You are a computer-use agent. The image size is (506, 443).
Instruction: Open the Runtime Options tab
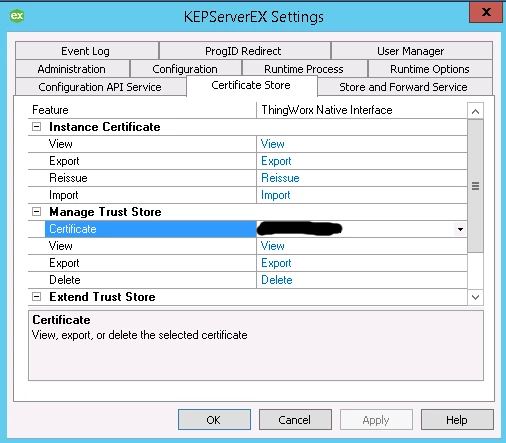(430, 69)
